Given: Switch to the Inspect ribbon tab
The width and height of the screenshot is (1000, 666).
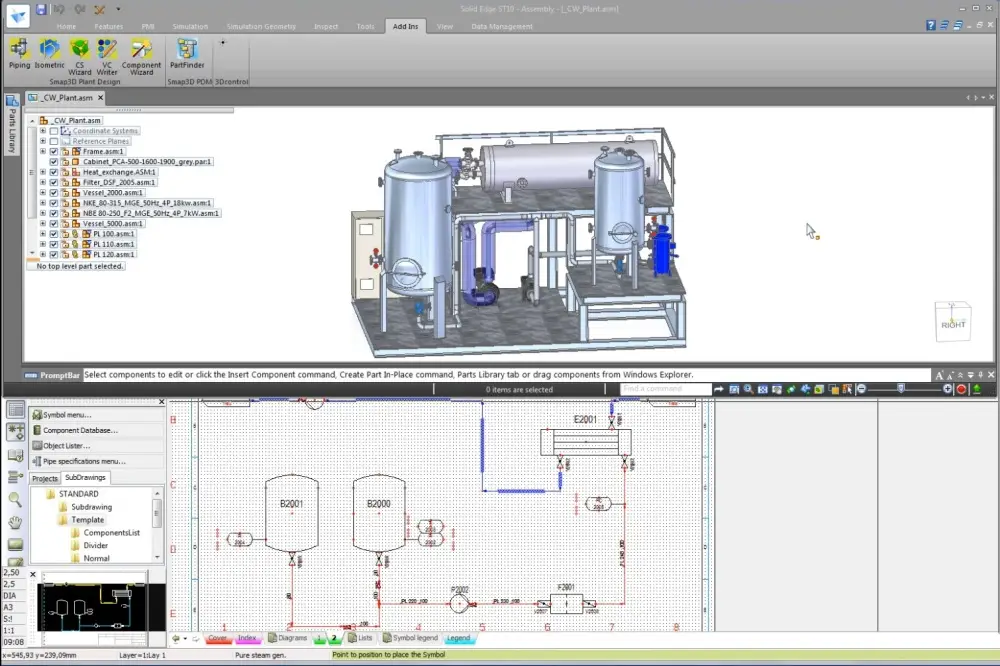Looking at the screenshot, I should coord(326,26).
